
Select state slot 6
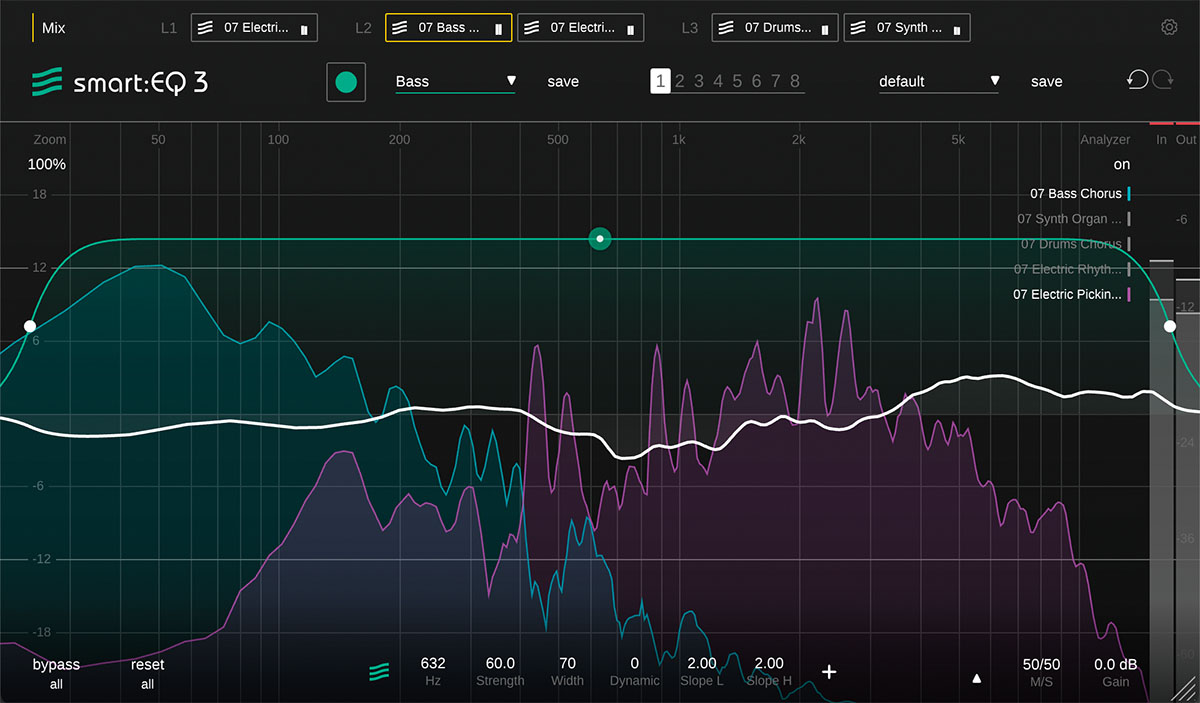pyautogui.click(x=757, y=82)
